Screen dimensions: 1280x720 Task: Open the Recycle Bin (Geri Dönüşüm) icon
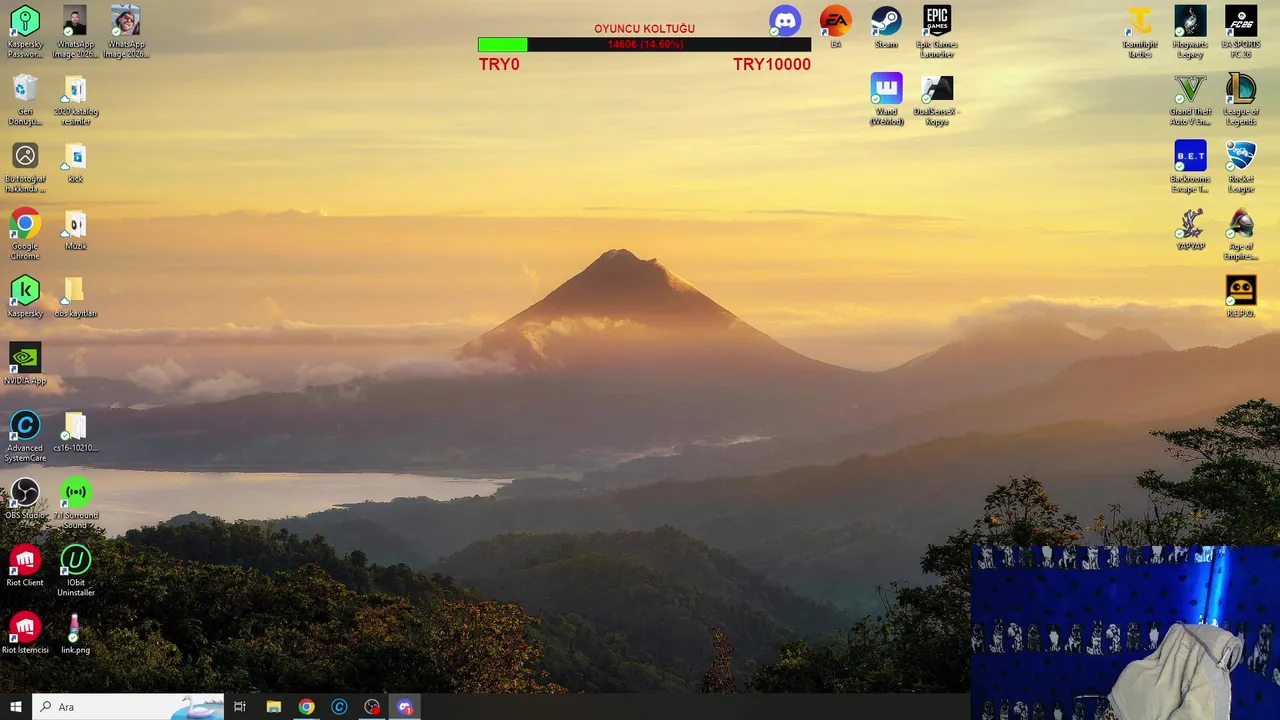25,100
